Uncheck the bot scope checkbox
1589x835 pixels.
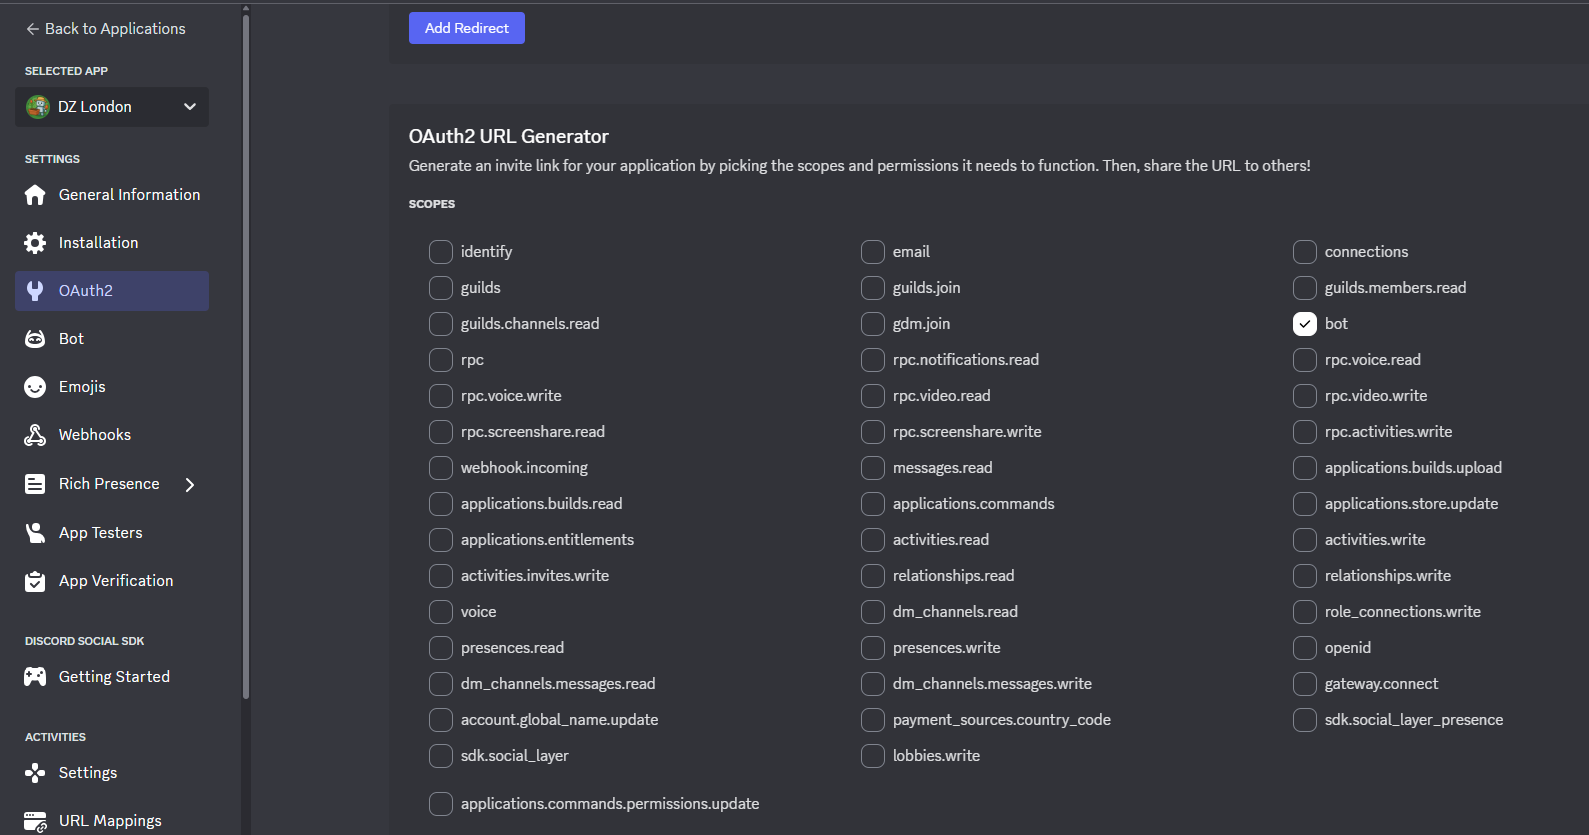click(1305, 324)
